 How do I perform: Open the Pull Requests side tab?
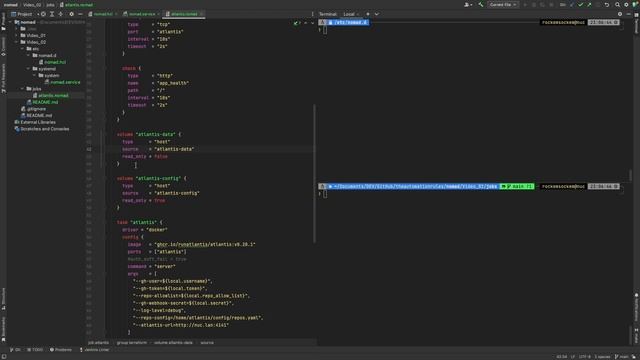point(3,78)
